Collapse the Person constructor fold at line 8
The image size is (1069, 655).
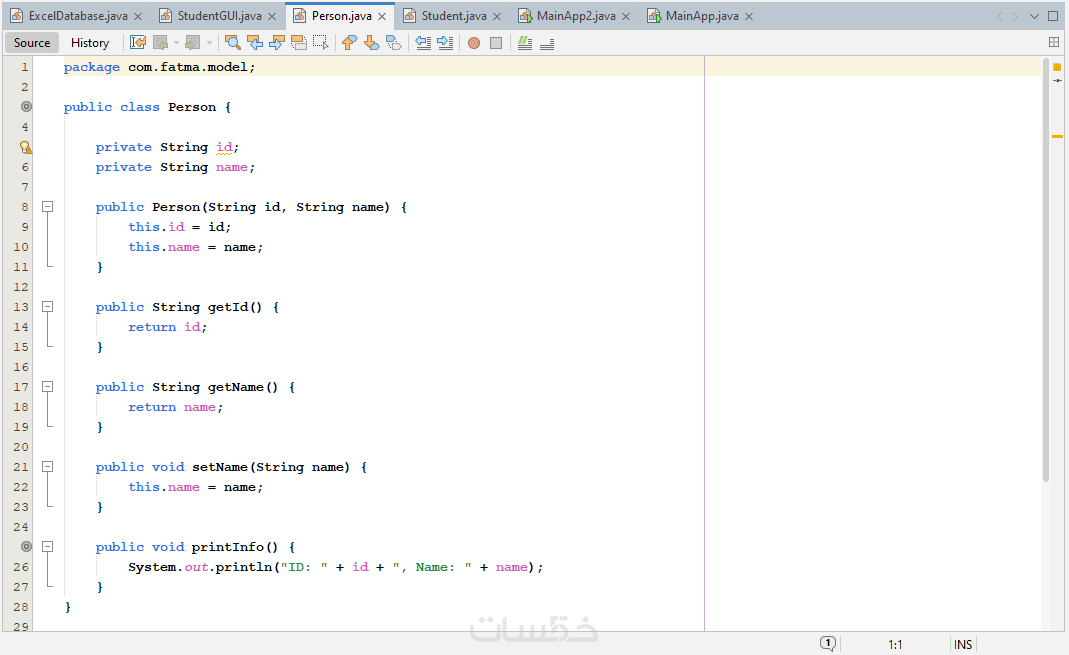[x=47, y=207]
